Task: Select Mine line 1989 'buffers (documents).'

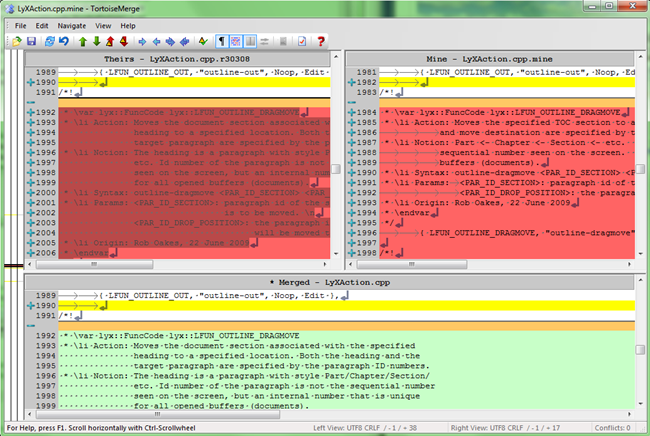Action: point(507,162)
